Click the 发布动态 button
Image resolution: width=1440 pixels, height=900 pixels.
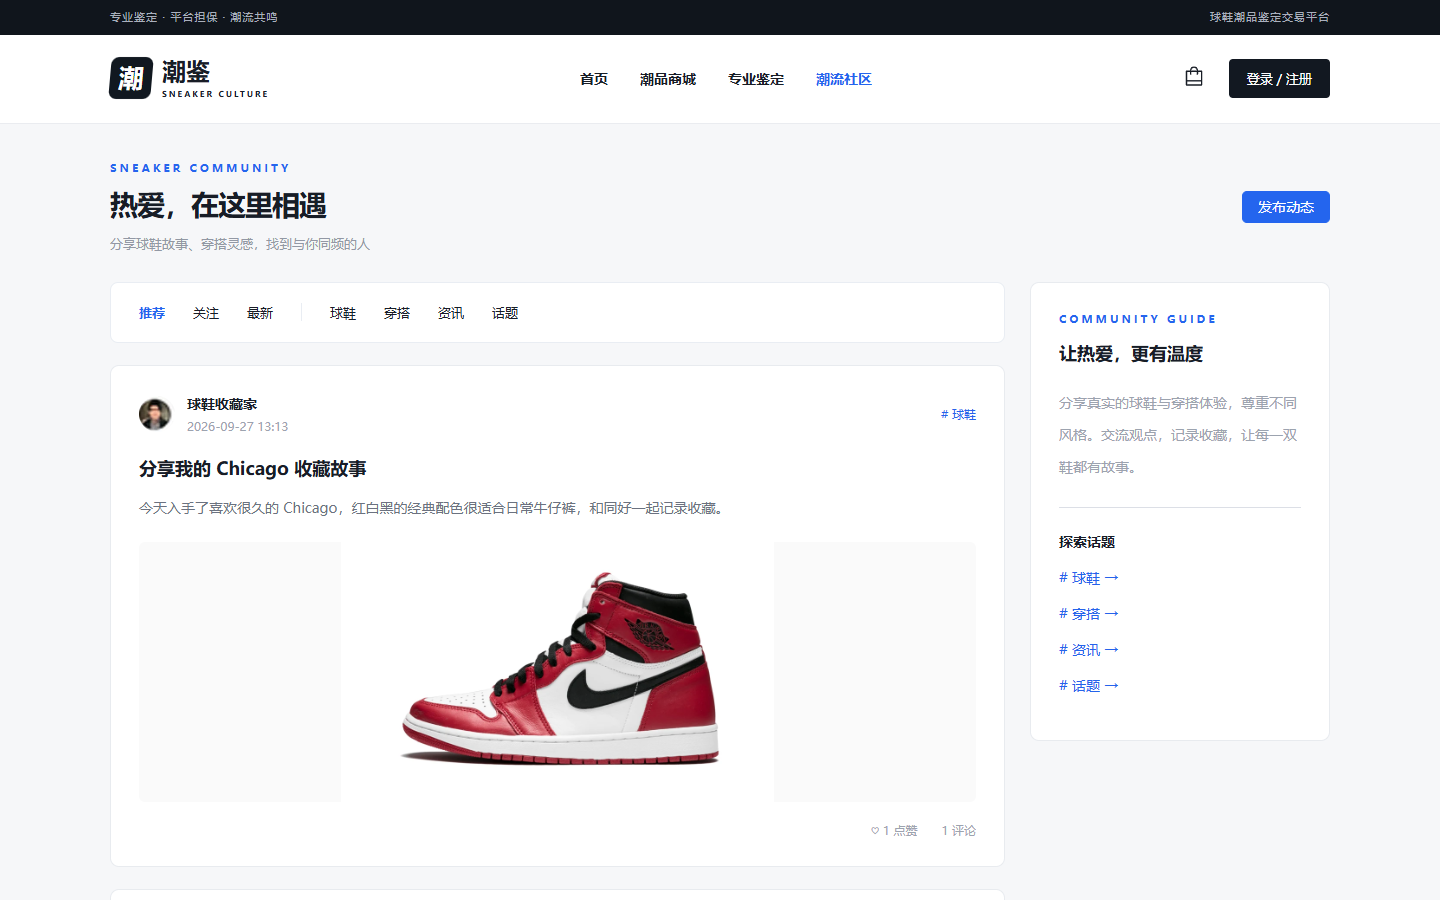[1286, 207]
